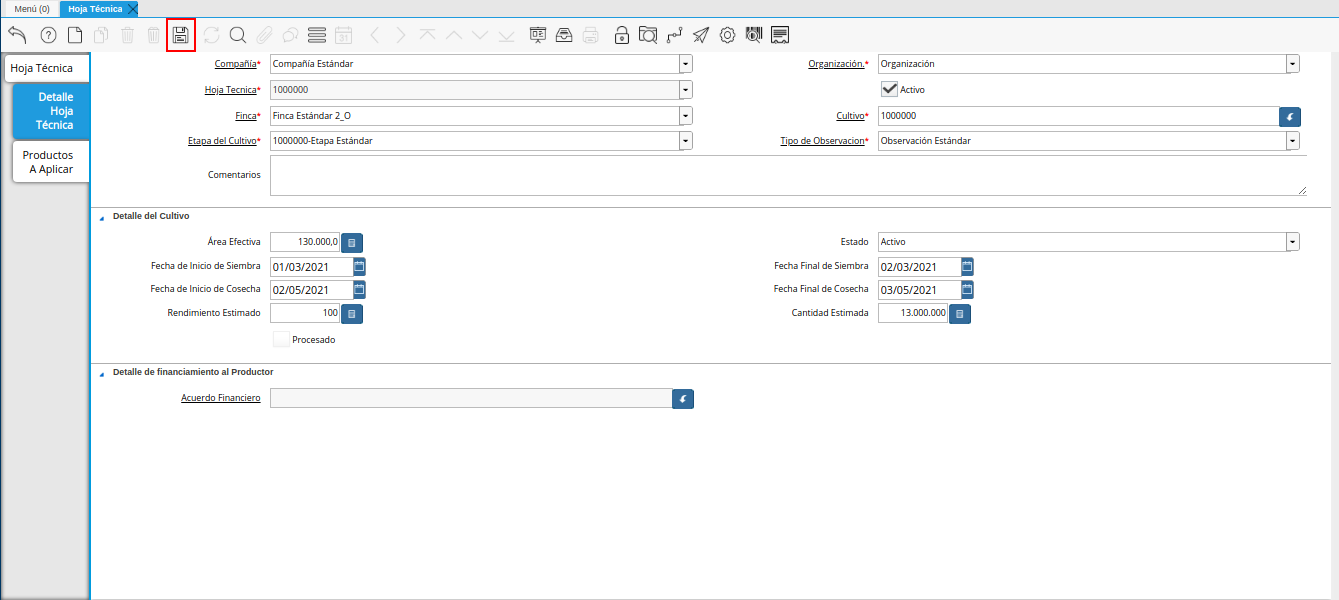The height and width of the screenshot is (600, 1339).
Task: Switch to Detalle Hoja Técnica tab
Action: coord(52,111)
